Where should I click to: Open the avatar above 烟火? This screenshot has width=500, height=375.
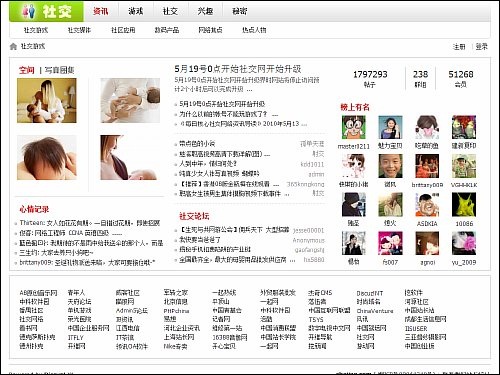click(x=390, y=205)
